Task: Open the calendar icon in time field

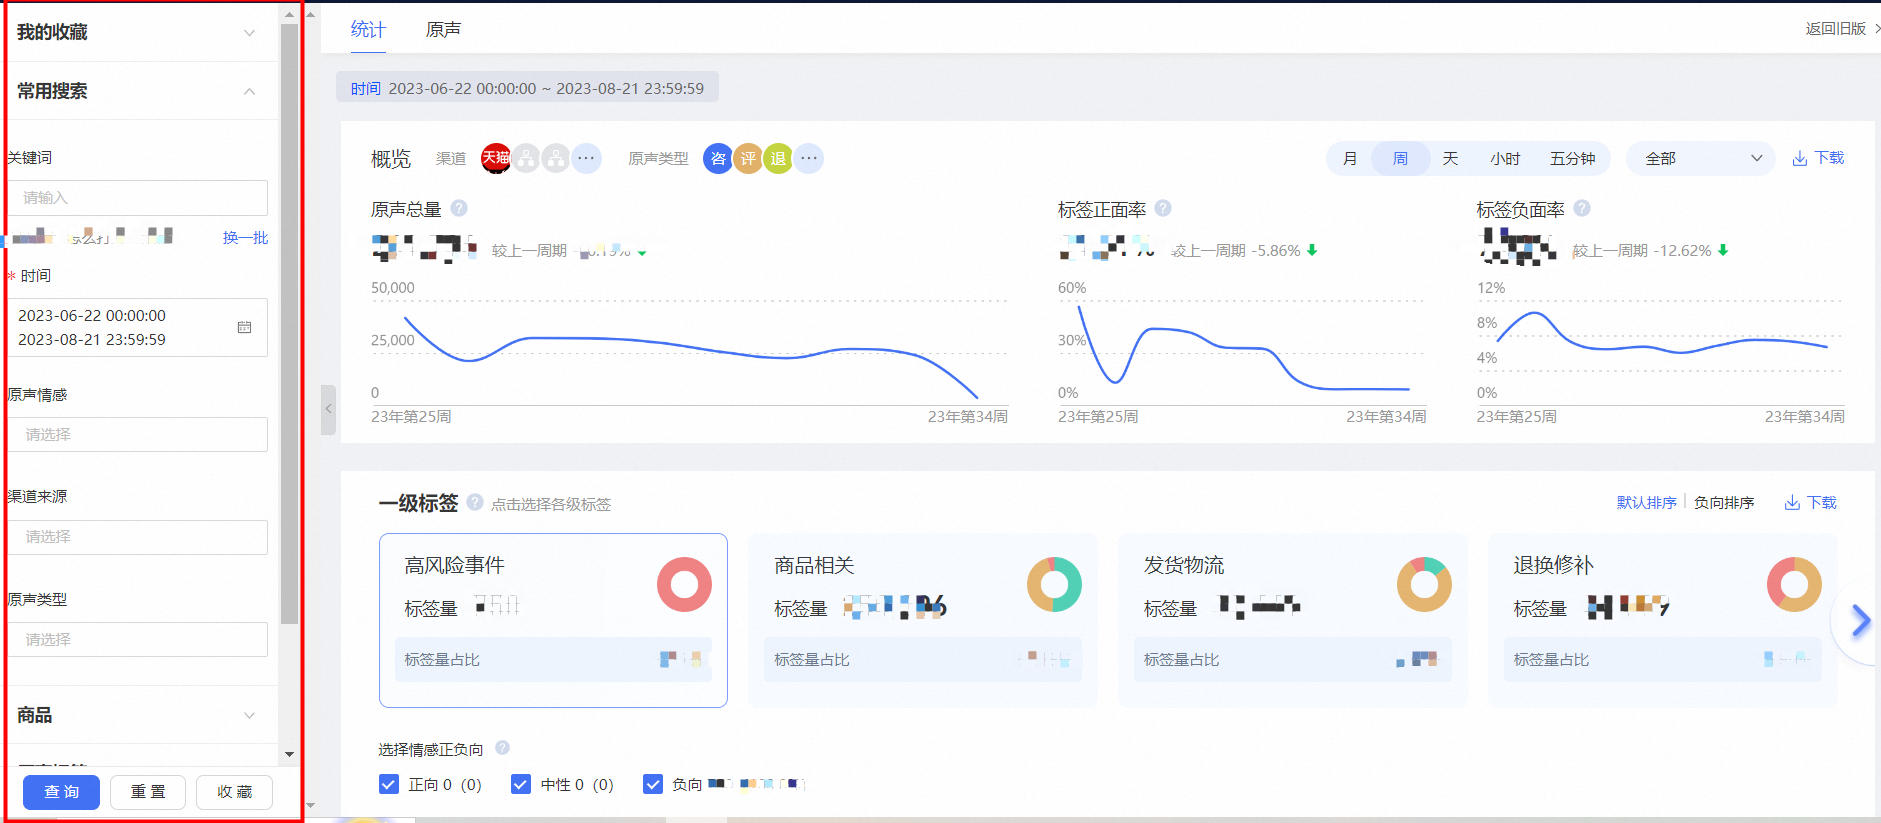Action: [244, 327]
